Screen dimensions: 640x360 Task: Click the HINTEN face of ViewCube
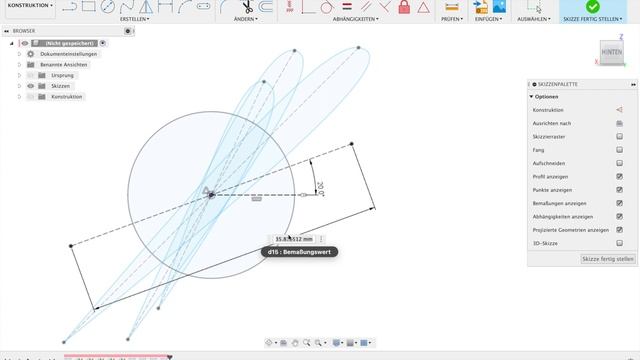[611, 52]
